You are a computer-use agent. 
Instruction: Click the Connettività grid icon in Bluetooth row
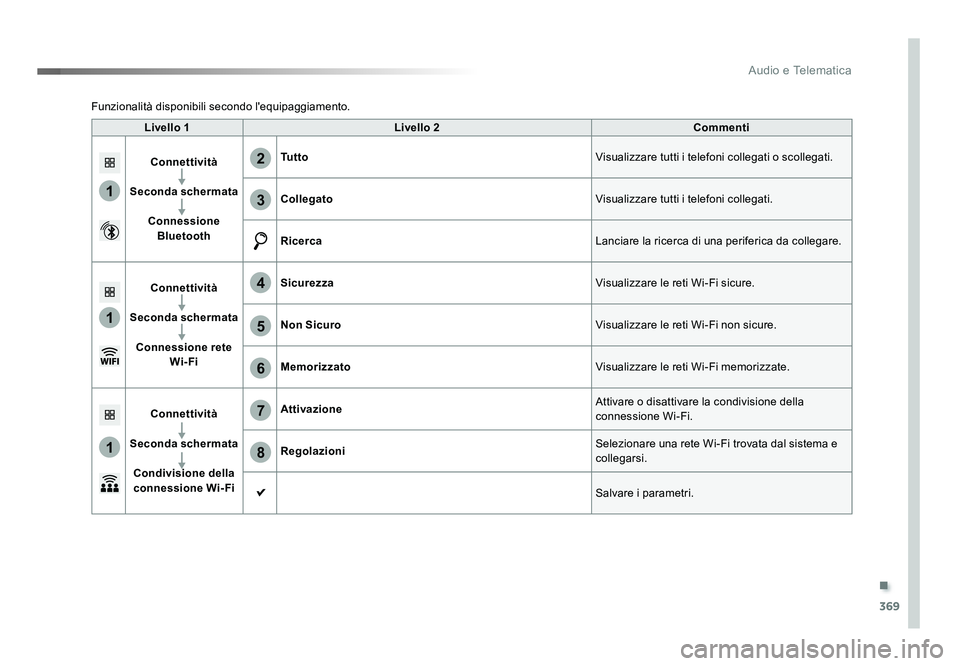[110, 163]
